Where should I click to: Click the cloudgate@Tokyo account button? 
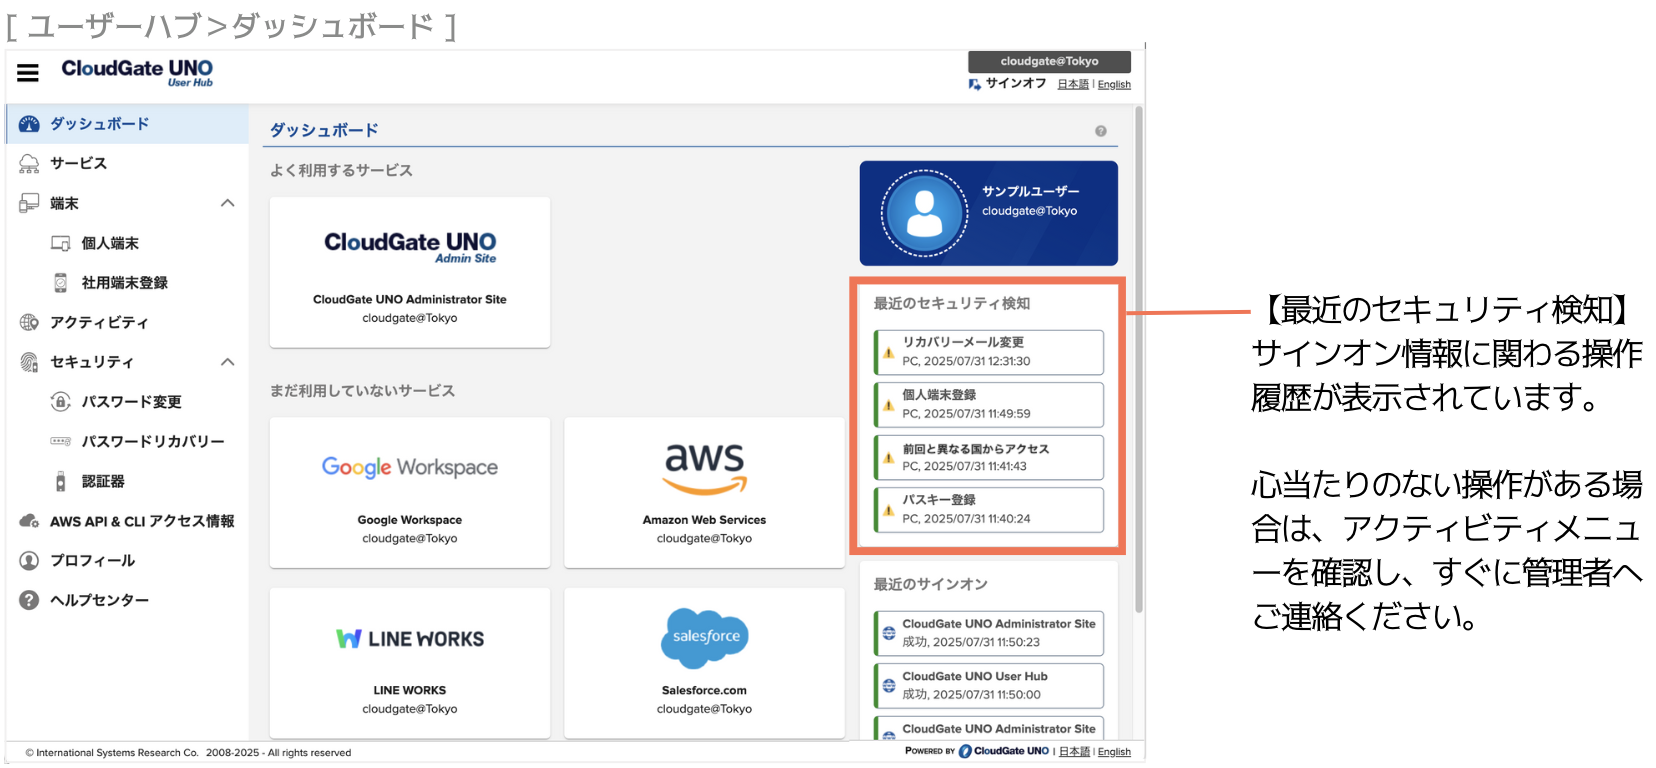[1049, 61]
